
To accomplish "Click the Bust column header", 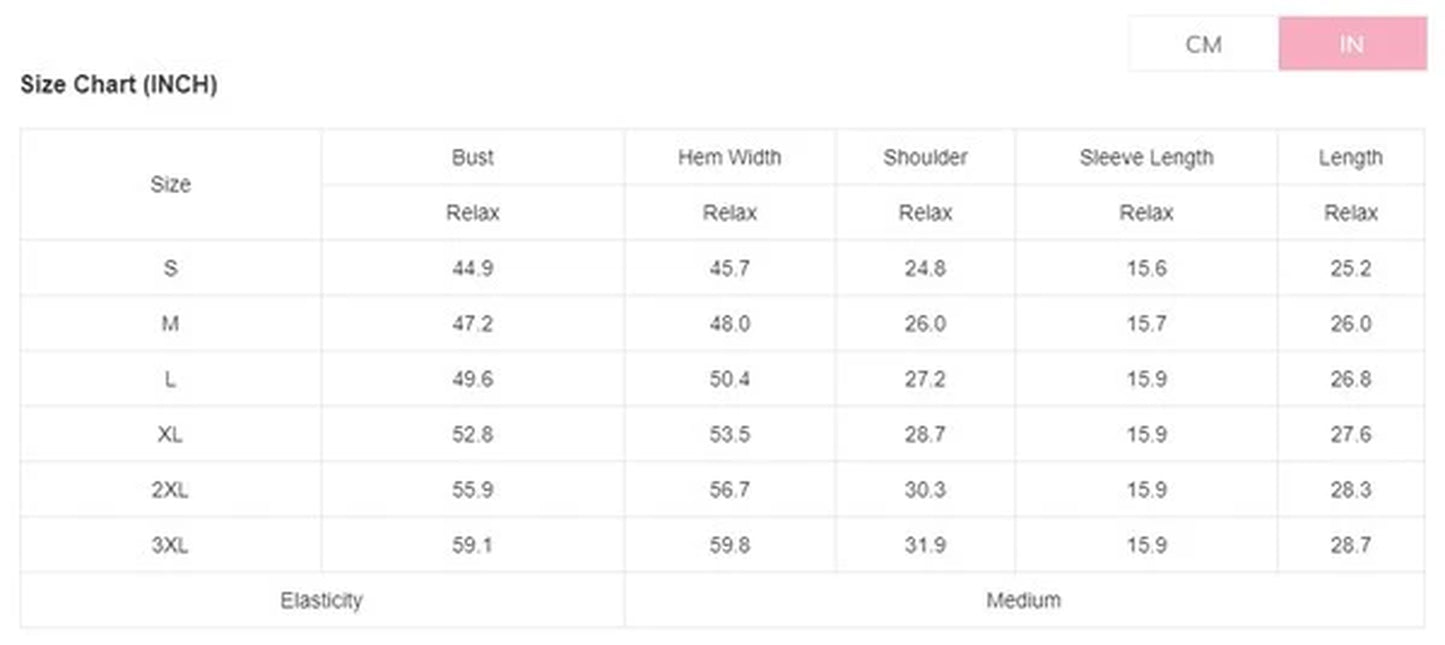I will click(x=472, y=157).
